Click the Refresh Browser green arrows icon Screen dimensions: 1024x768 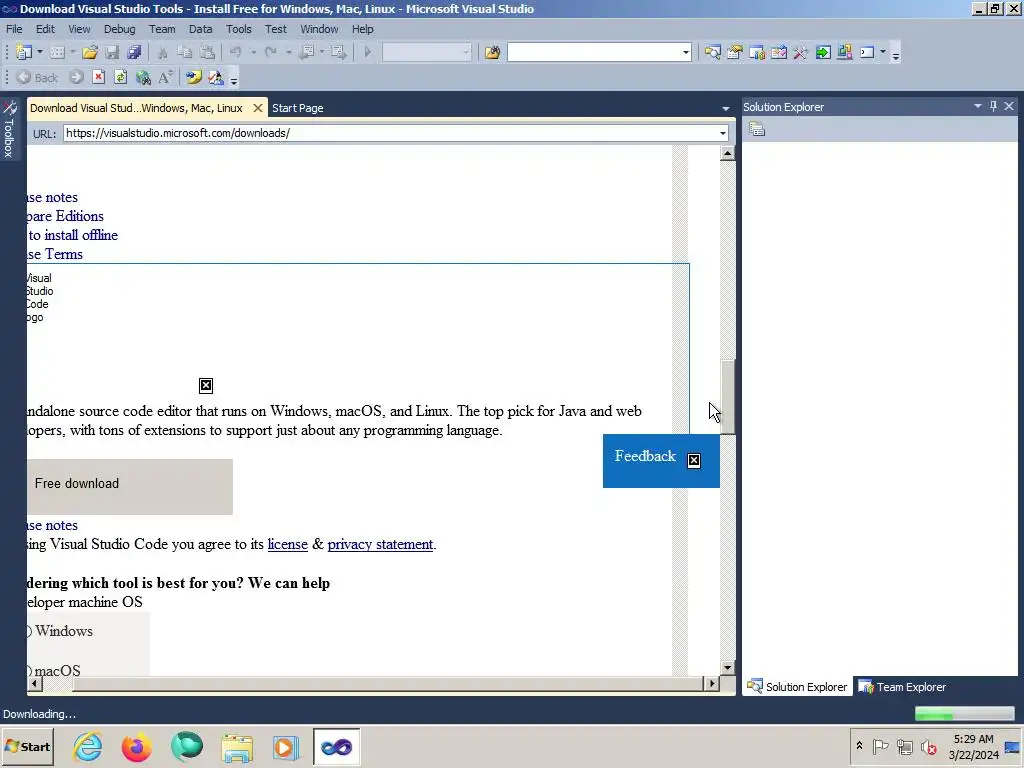click(120, 77)
